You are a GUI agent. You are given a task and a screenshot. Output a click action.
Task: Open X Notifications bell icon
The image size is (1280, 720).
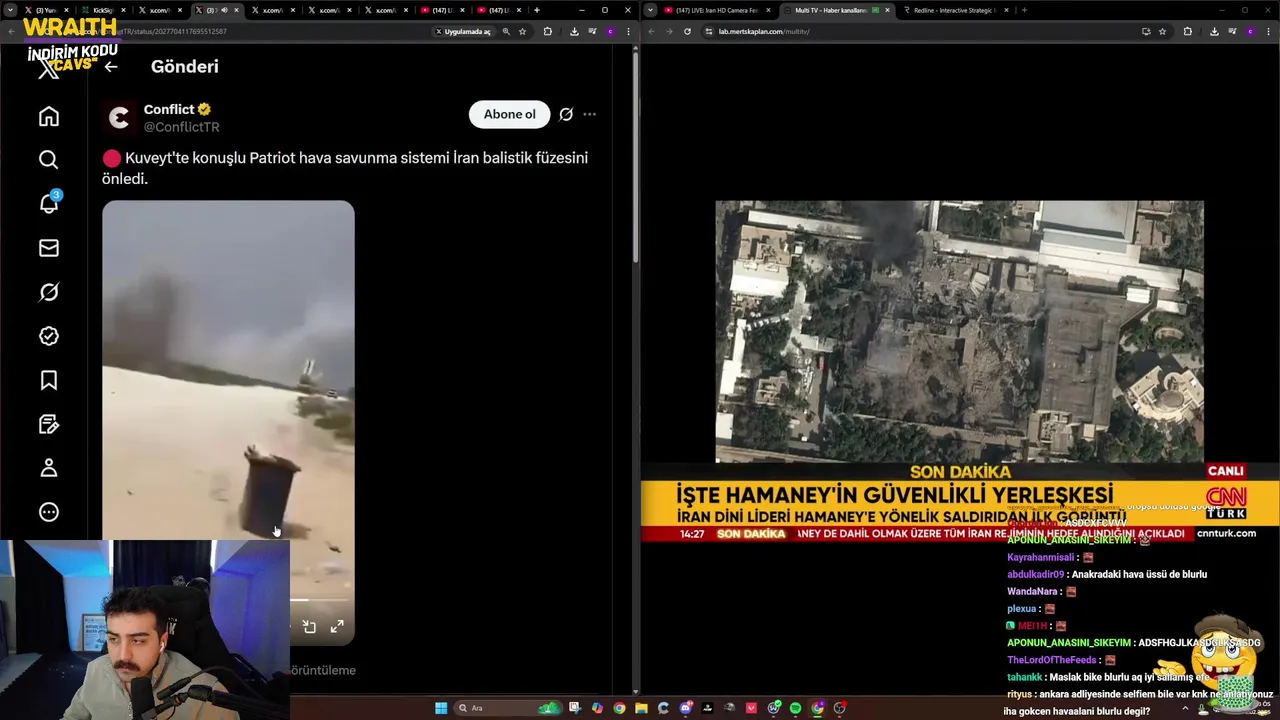[49, 203]
